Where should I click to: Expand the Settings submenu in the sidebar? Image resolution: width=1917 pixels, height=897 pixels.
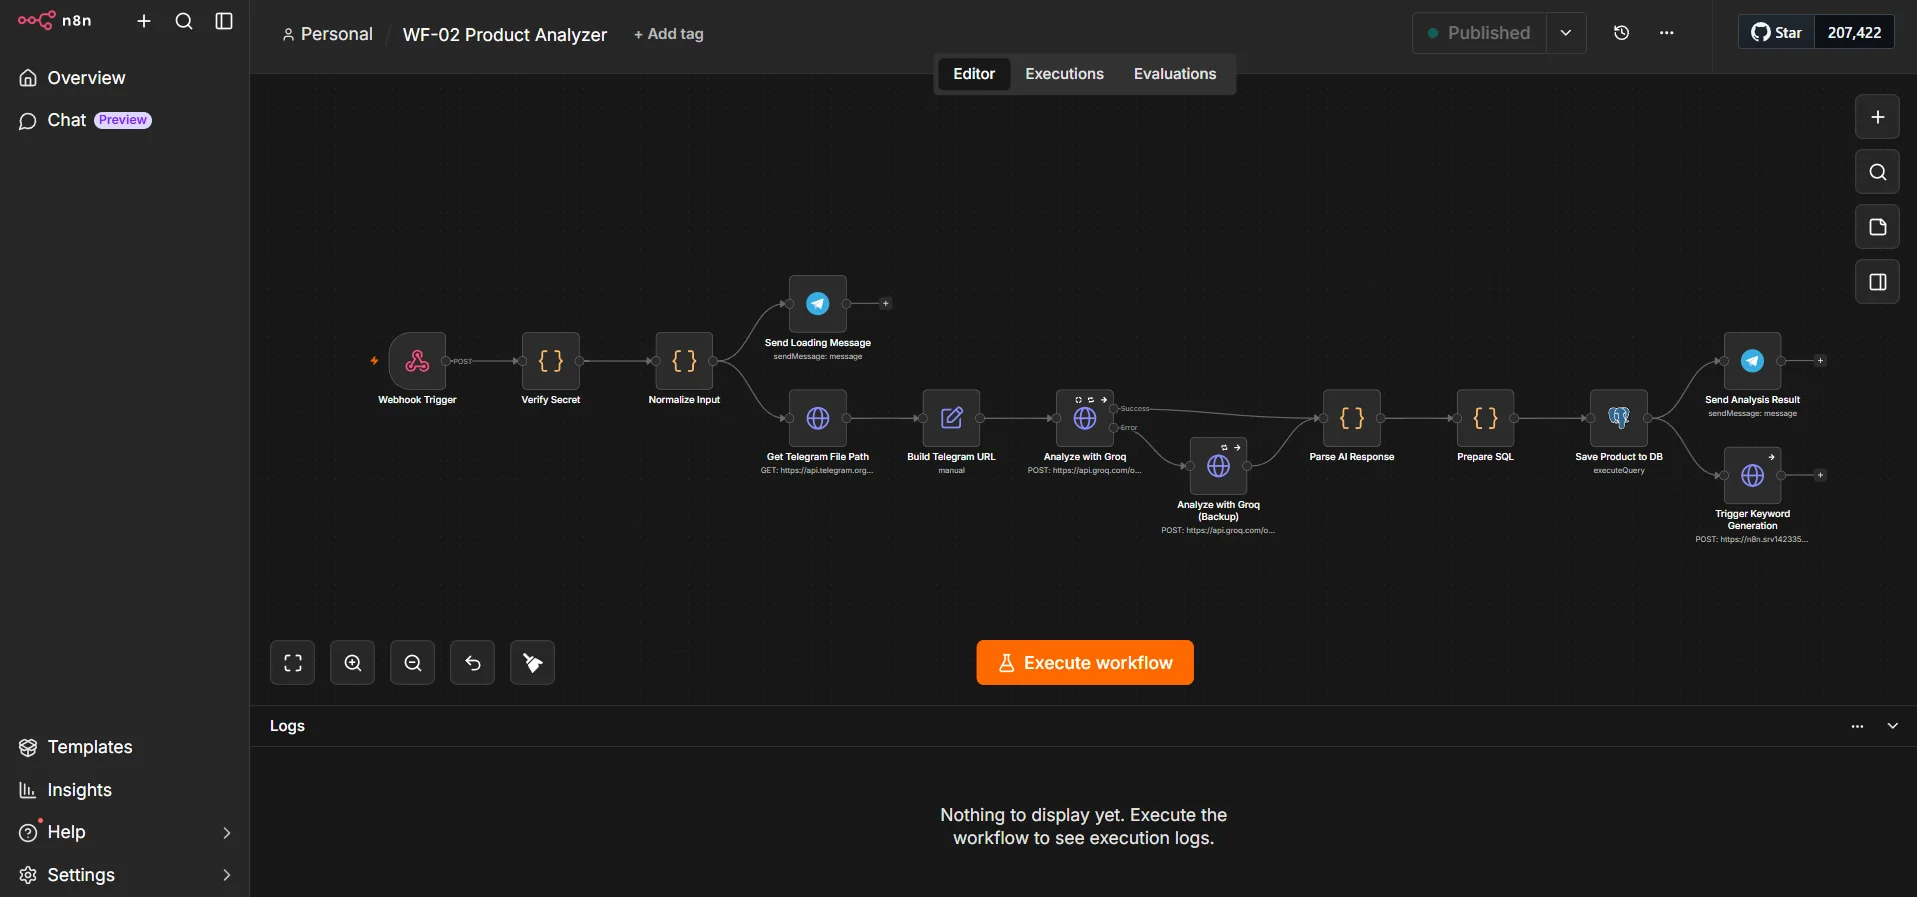227,875
